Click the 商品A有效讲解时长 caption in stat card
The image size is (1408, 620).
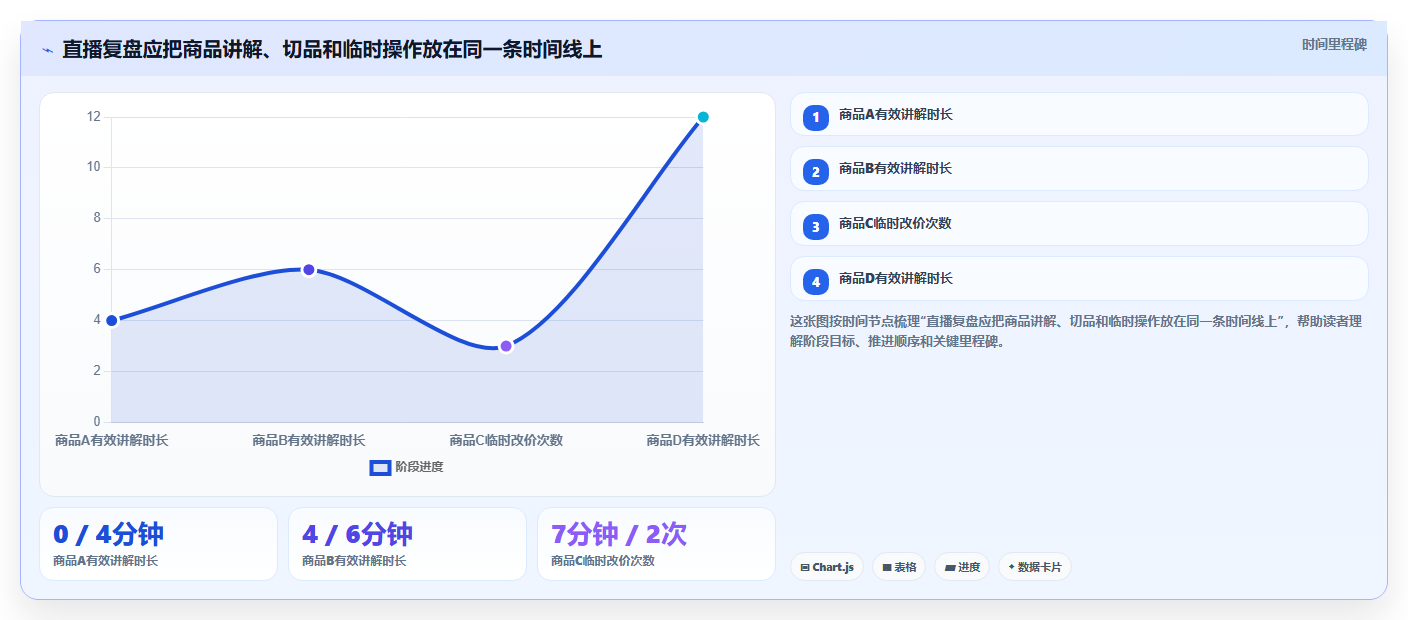105,561
